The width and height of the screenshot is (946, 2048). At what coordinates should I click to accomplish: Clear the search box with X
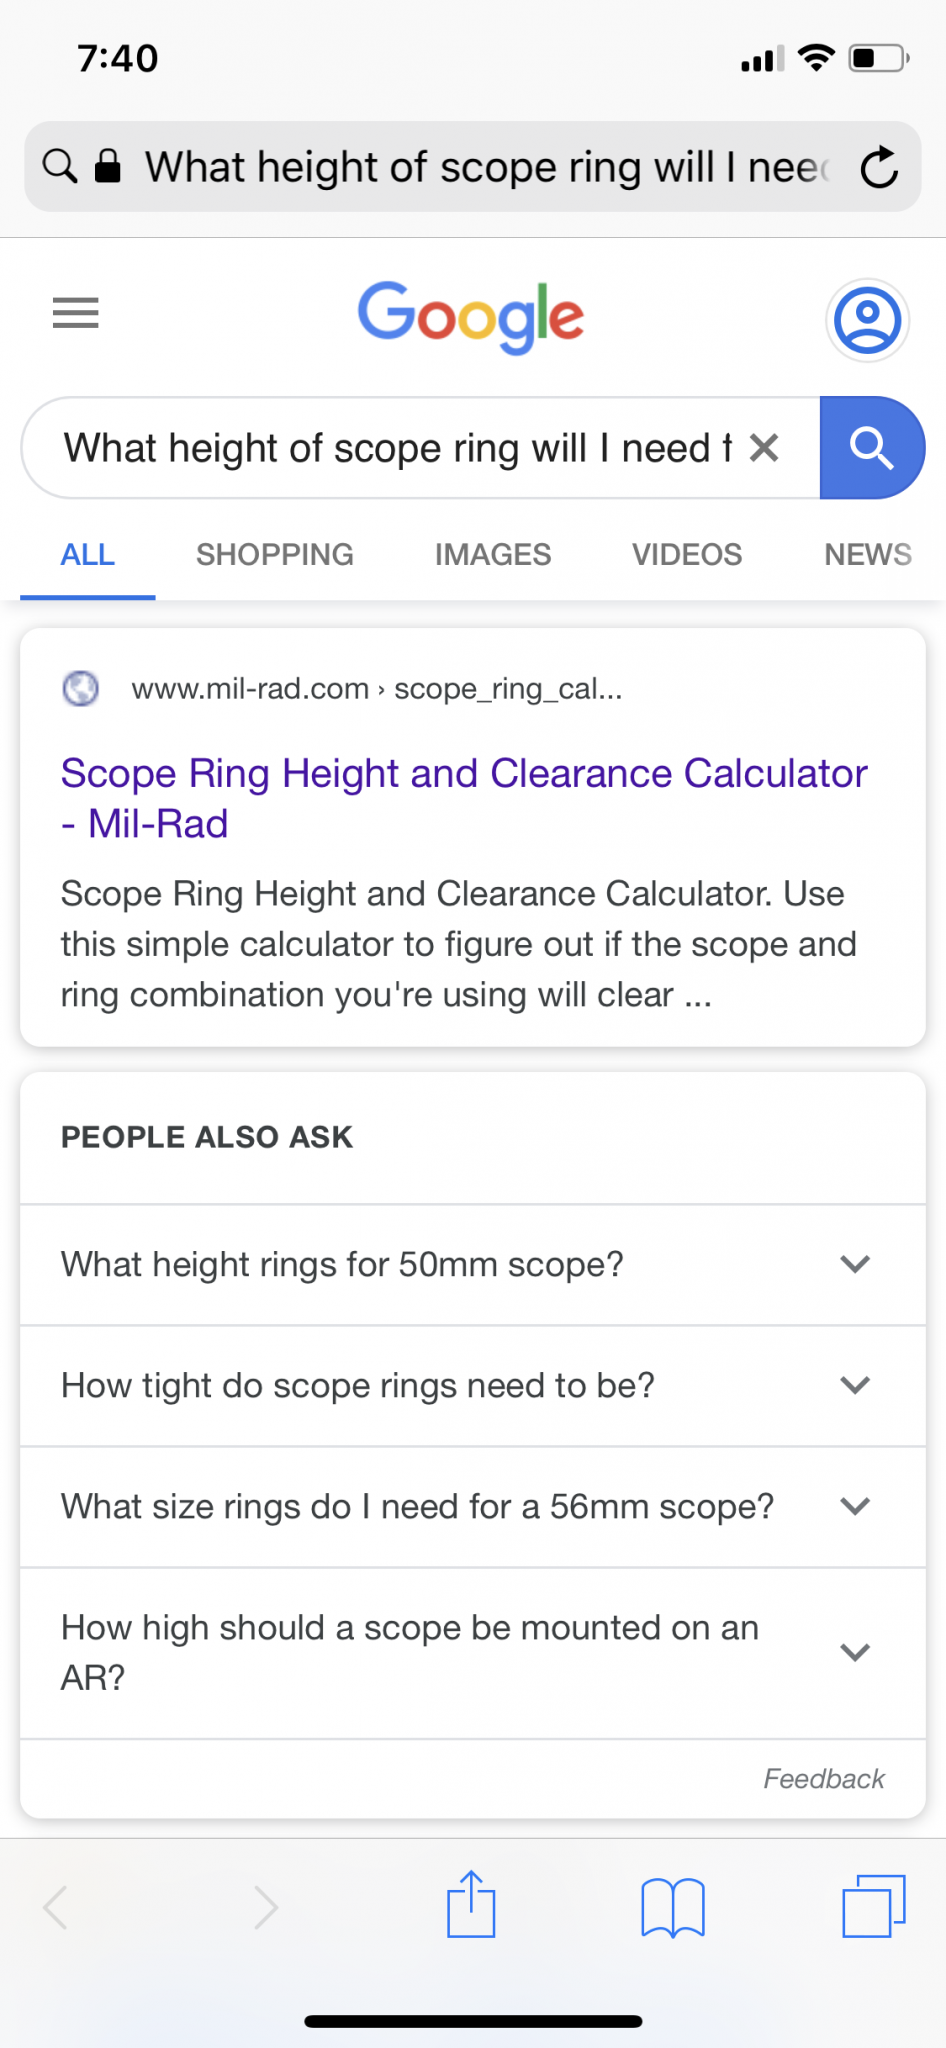click(764, 448)
